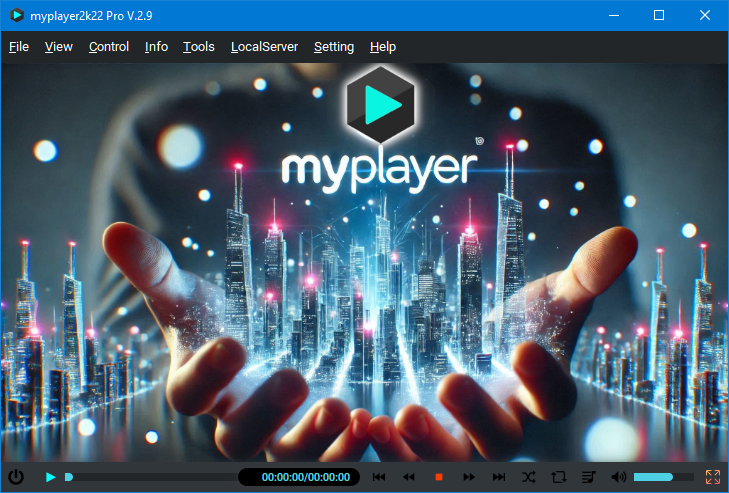Expand the LocalServer menu
The height and width of the screenshot is (493, 729).
click(x=264, y=47)
